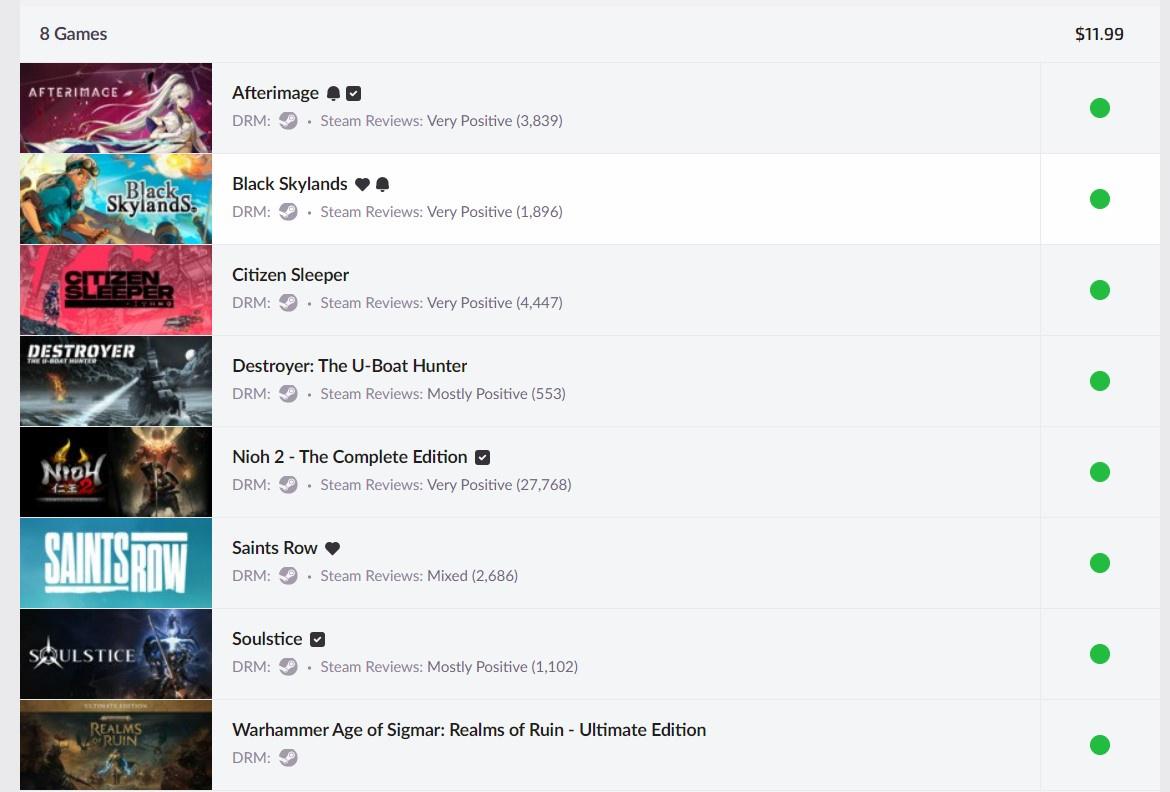
Task: Open the Nioh 2 - The Complete Edition title
Action: 349,458
